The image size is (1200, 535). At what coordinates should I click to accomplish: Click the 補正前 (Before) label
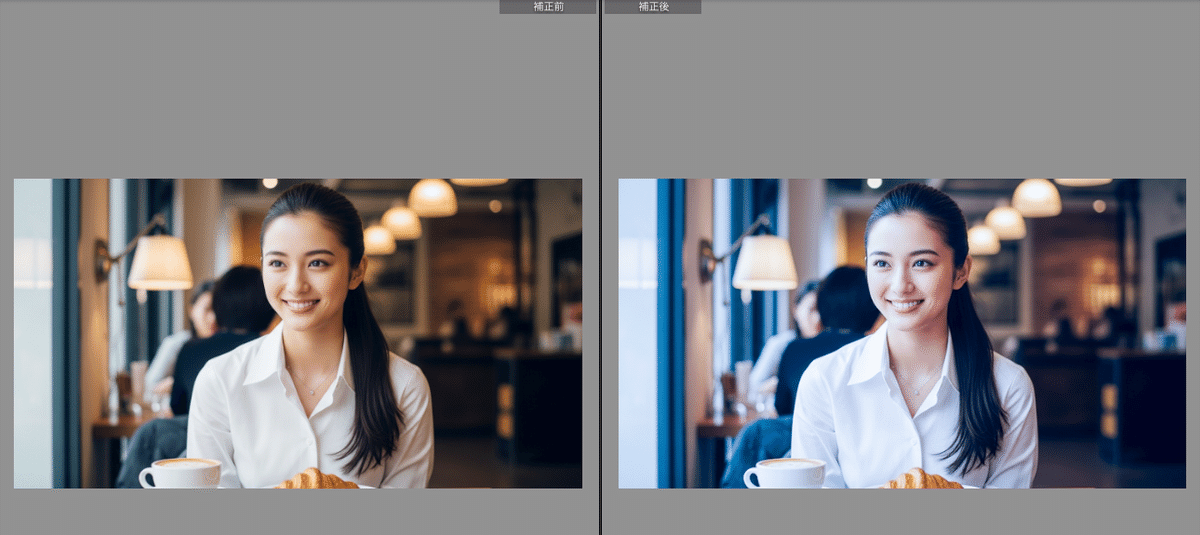click(x=547, y=7)
